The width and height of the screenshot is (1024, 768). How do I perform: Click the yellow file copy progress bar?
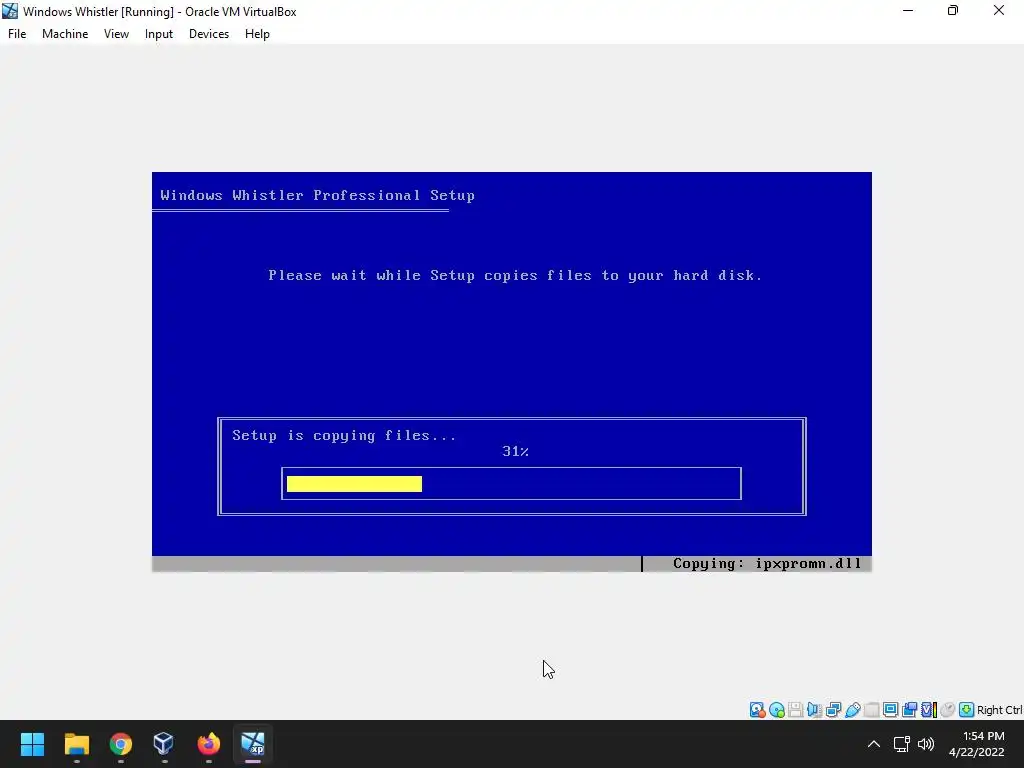pyautogui.click(x=355, y=484)
